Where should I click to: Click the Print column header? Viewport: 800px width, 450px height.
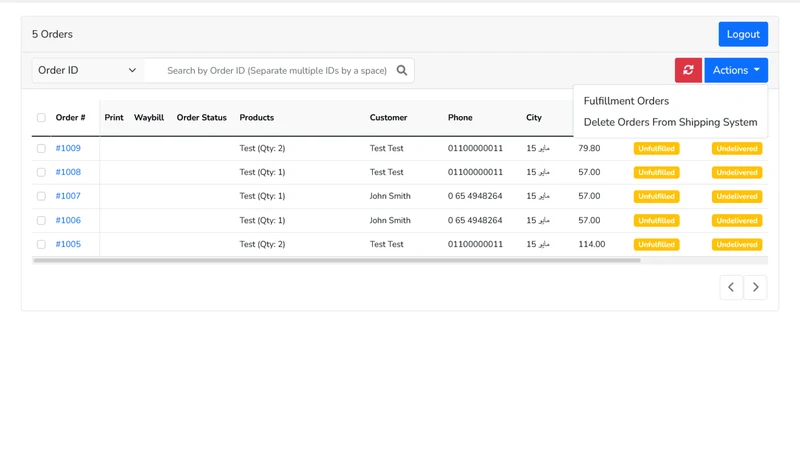point(114,117)
